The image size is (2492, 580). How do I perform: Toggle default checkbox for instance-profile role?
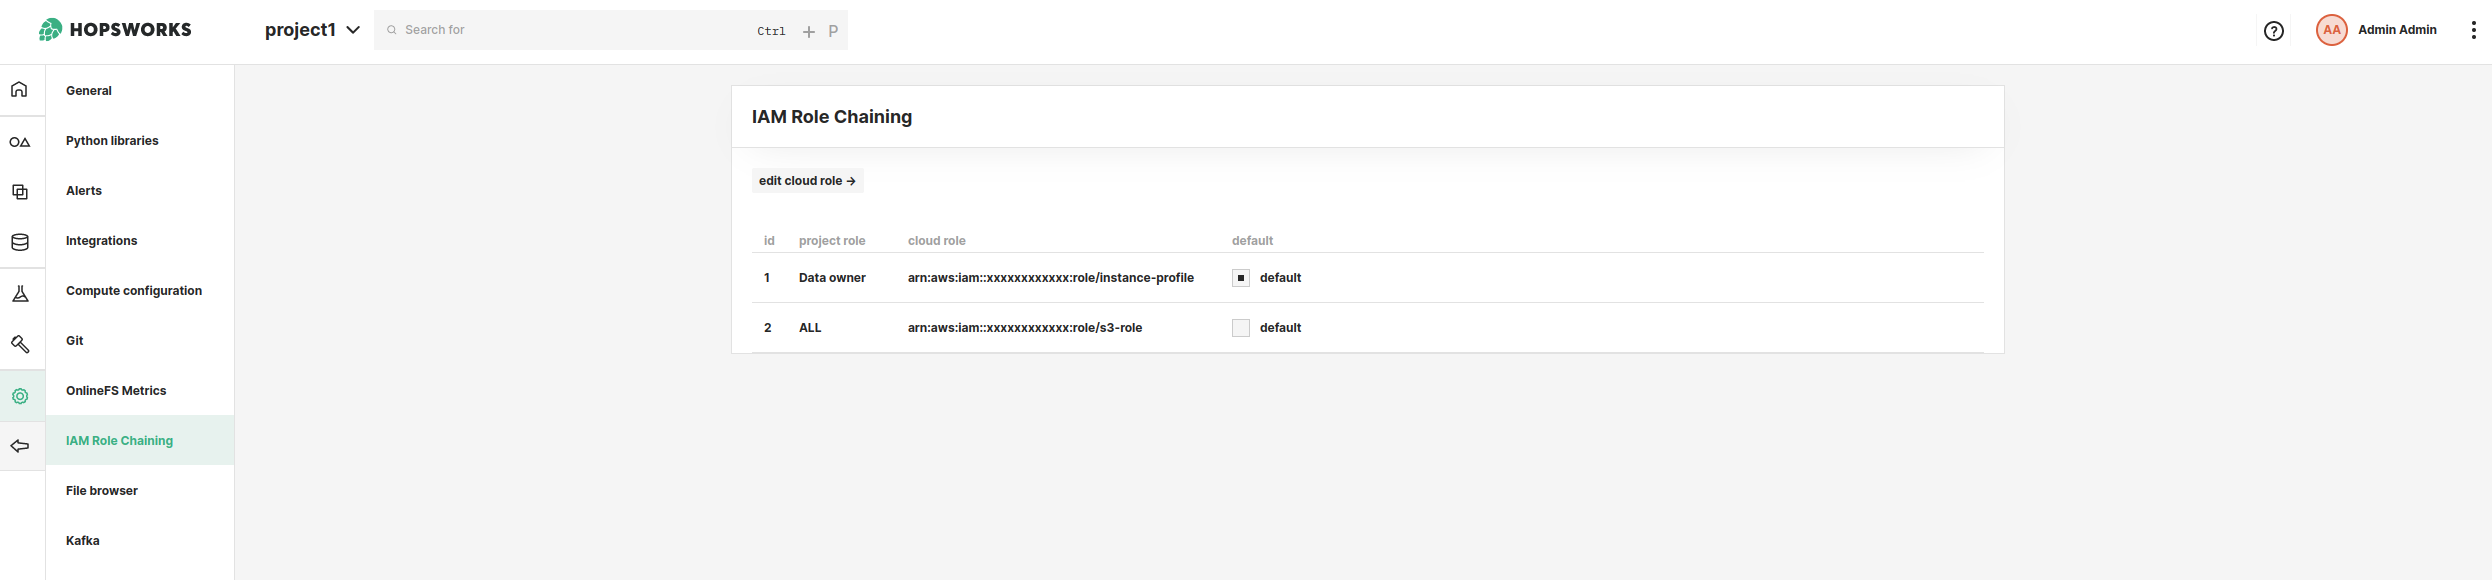(1241, 278)
